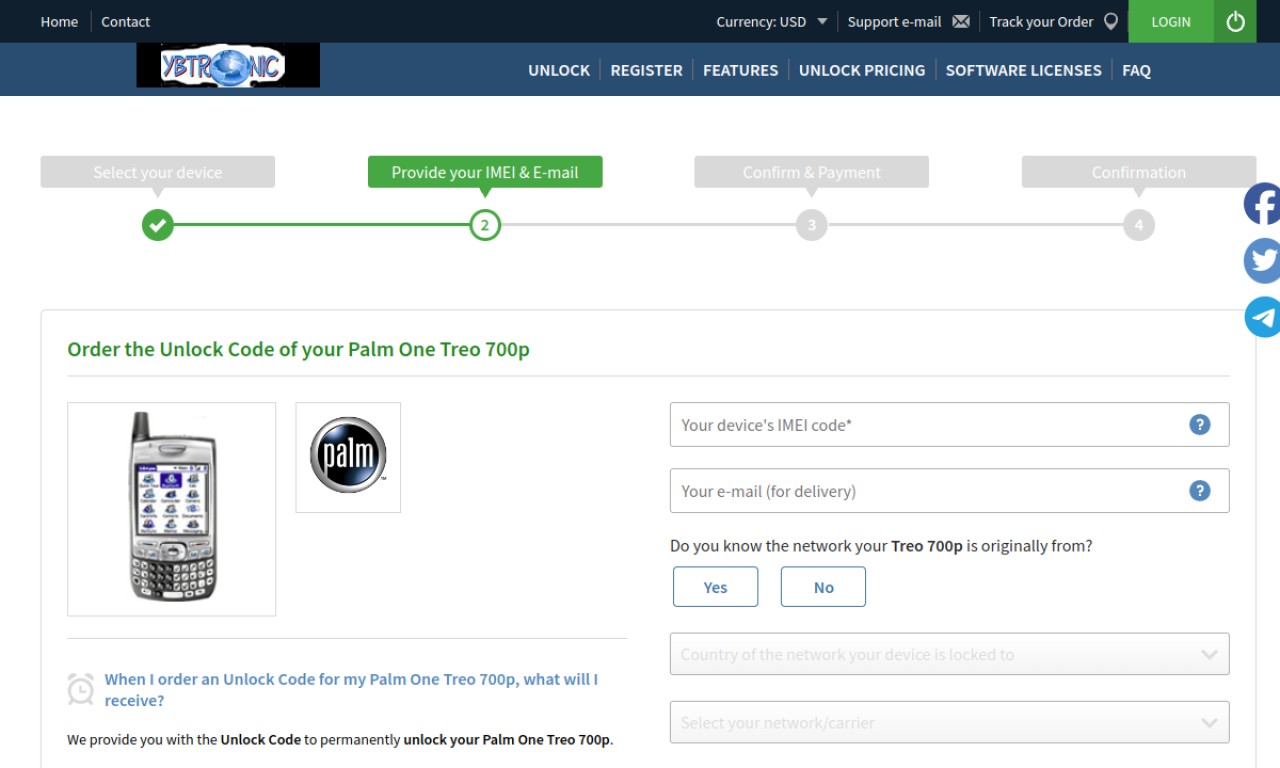Click the Palm brand logo
This screenshot has width=1280, height=768.
coord(348,457)
